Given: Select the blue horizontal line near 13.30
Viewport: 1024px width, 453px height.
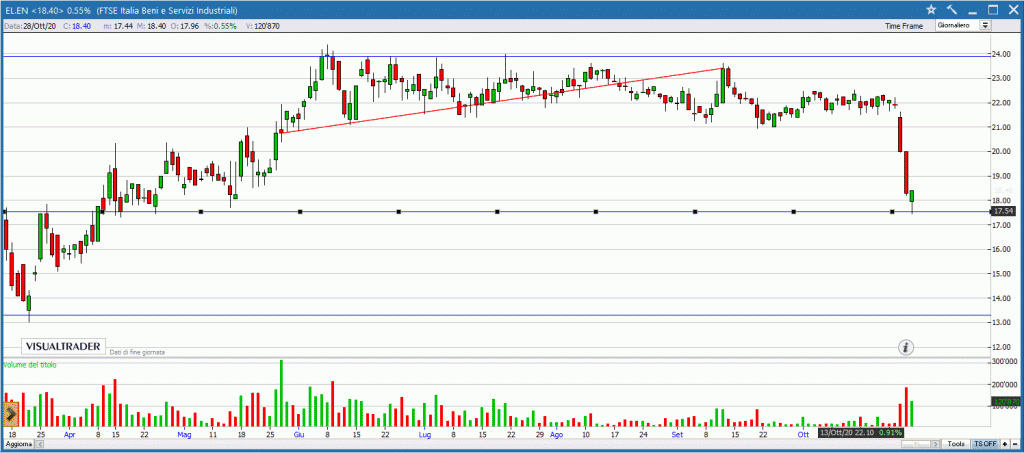Looking at the screenshot, I should point(496,315).
